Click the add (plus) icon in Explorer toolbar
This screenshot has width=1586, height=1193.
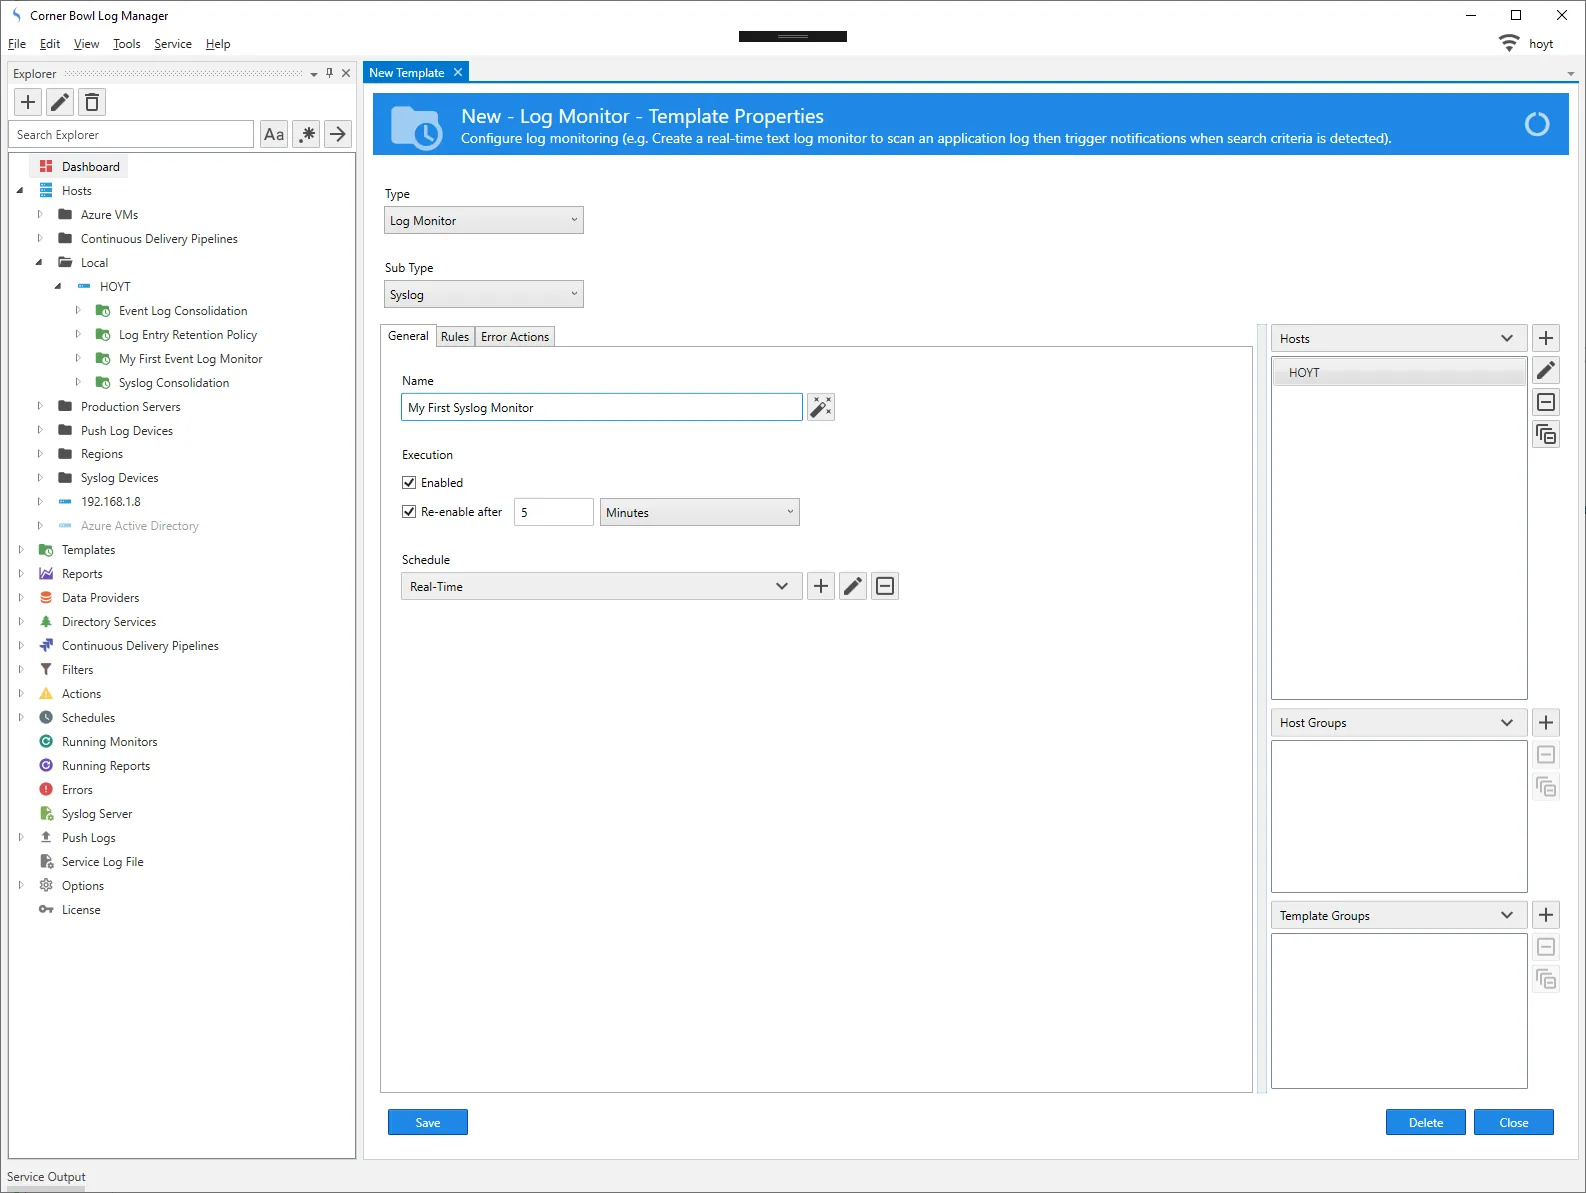tap(28, 102)
